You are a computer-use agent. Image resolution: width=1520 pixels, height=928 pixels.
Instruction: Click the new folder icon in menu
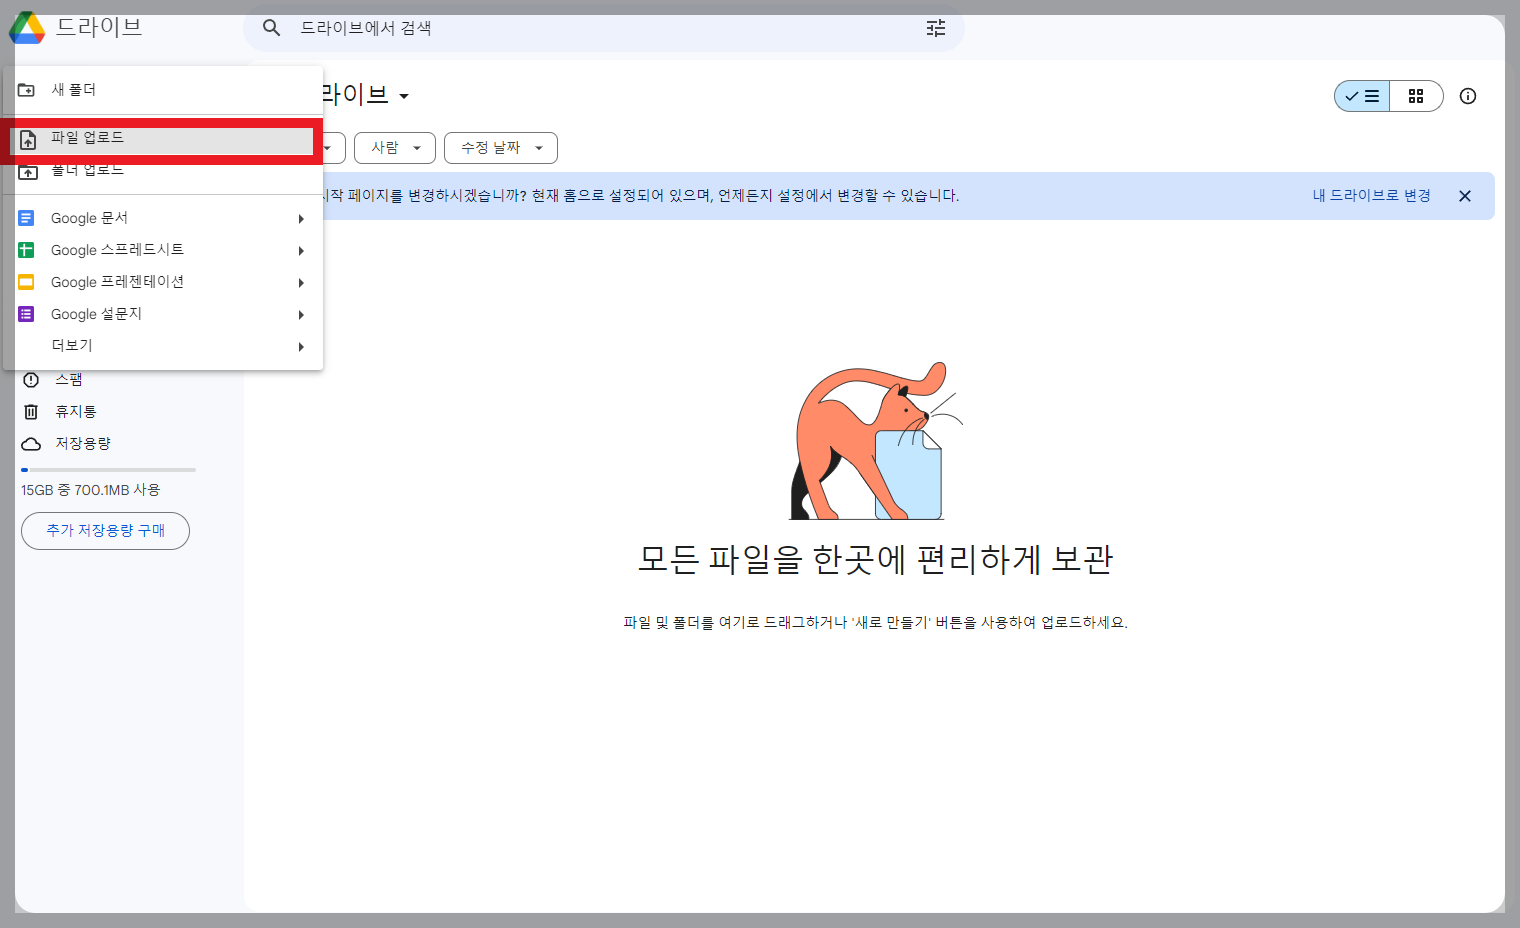pyautogui.click(x=27, y=90)
